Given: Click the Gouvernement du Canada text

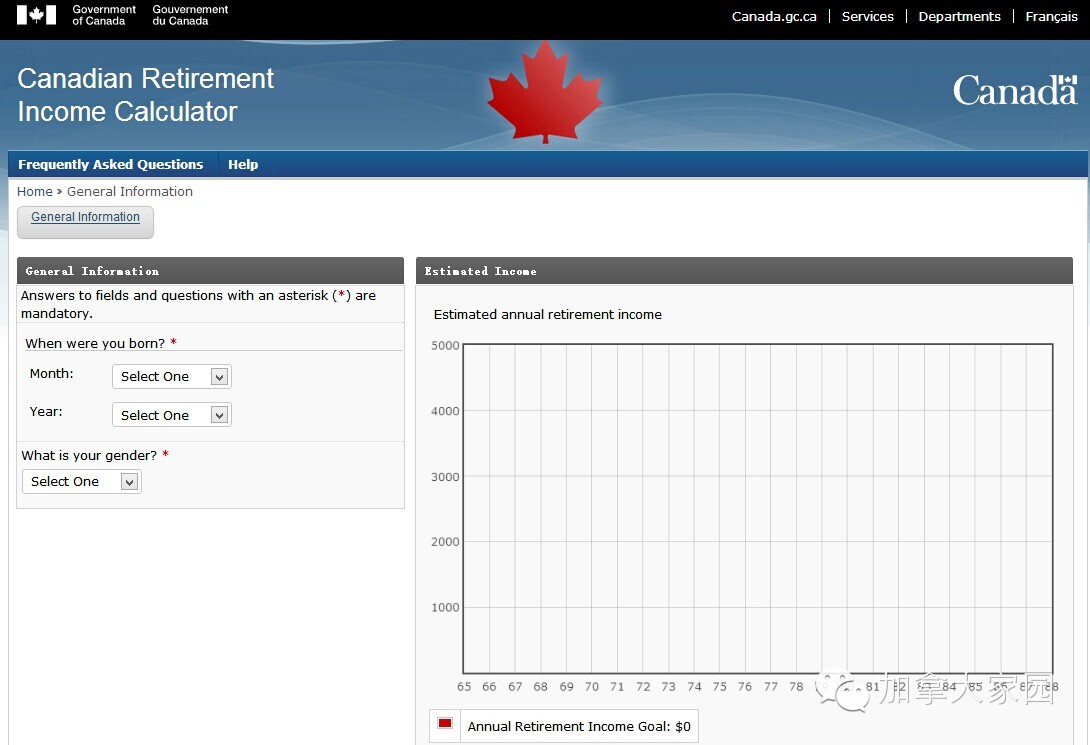Looking at the screenshot, I should (x=190, y=15).
